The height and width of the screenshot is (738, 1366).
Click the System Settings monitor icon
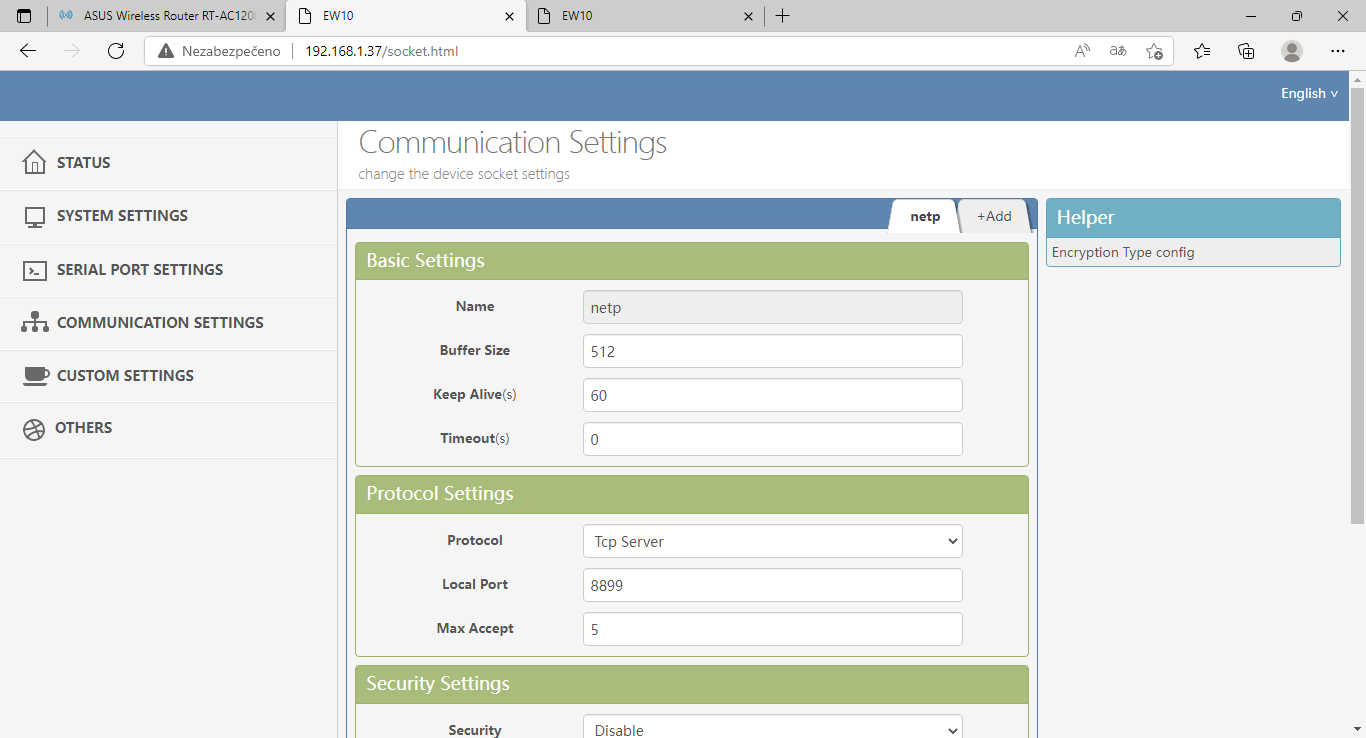pyautogui.click(x=34, y=217)
